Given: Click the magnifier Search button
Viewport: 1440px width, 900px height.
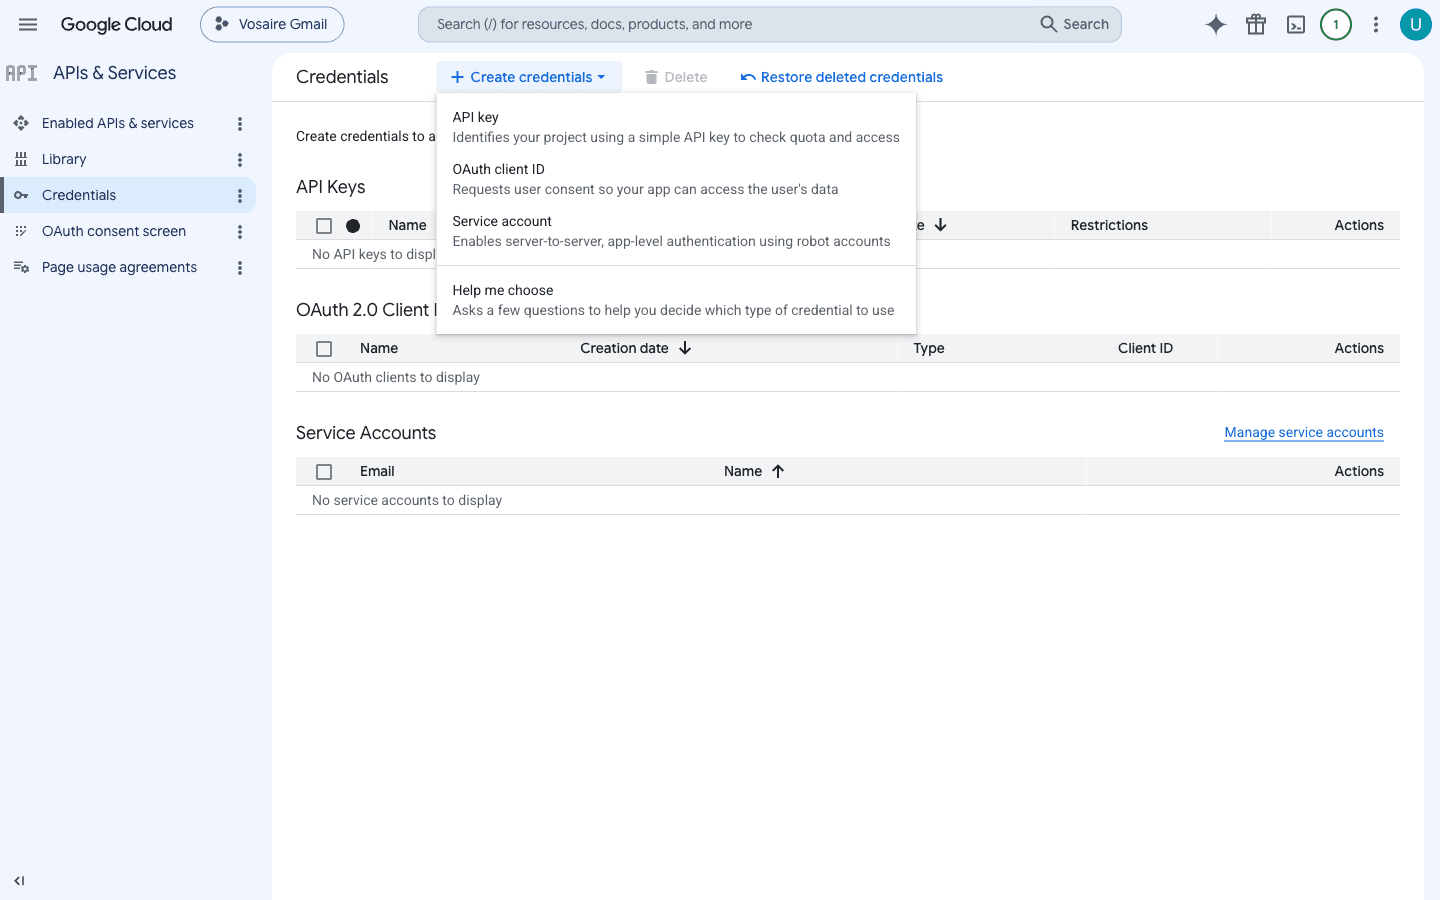Looking at the screenshot, I should coord(1075,24).
